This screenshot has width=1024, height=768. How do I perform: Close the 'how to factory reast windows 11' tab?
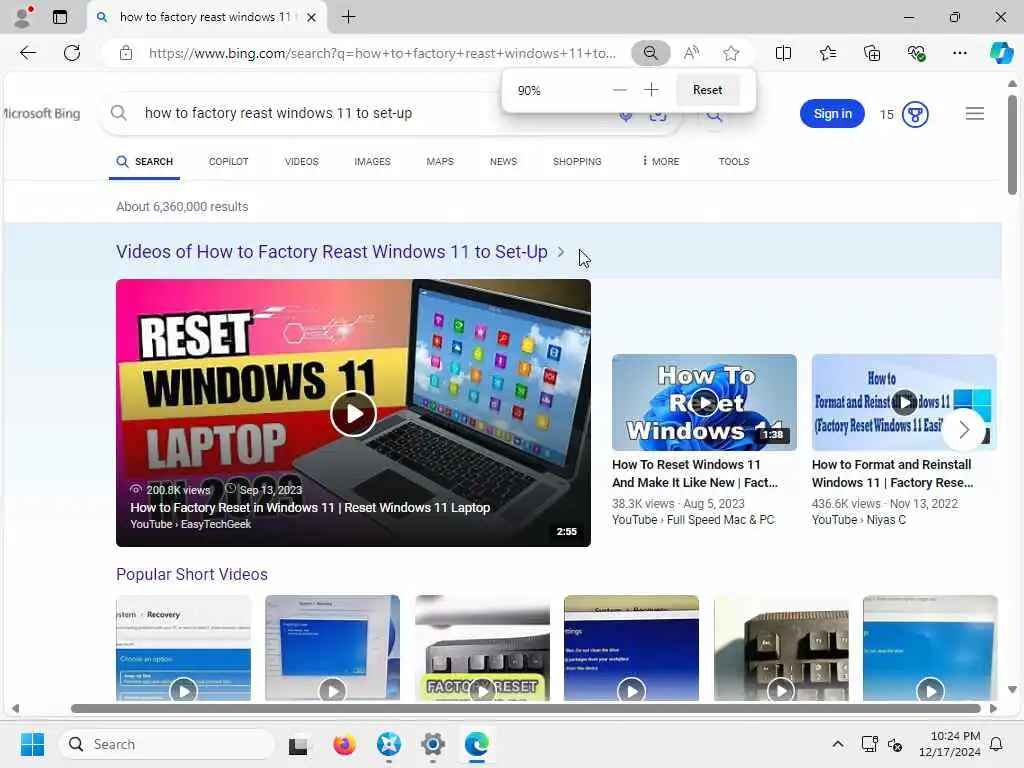click(x=312, y=18)
